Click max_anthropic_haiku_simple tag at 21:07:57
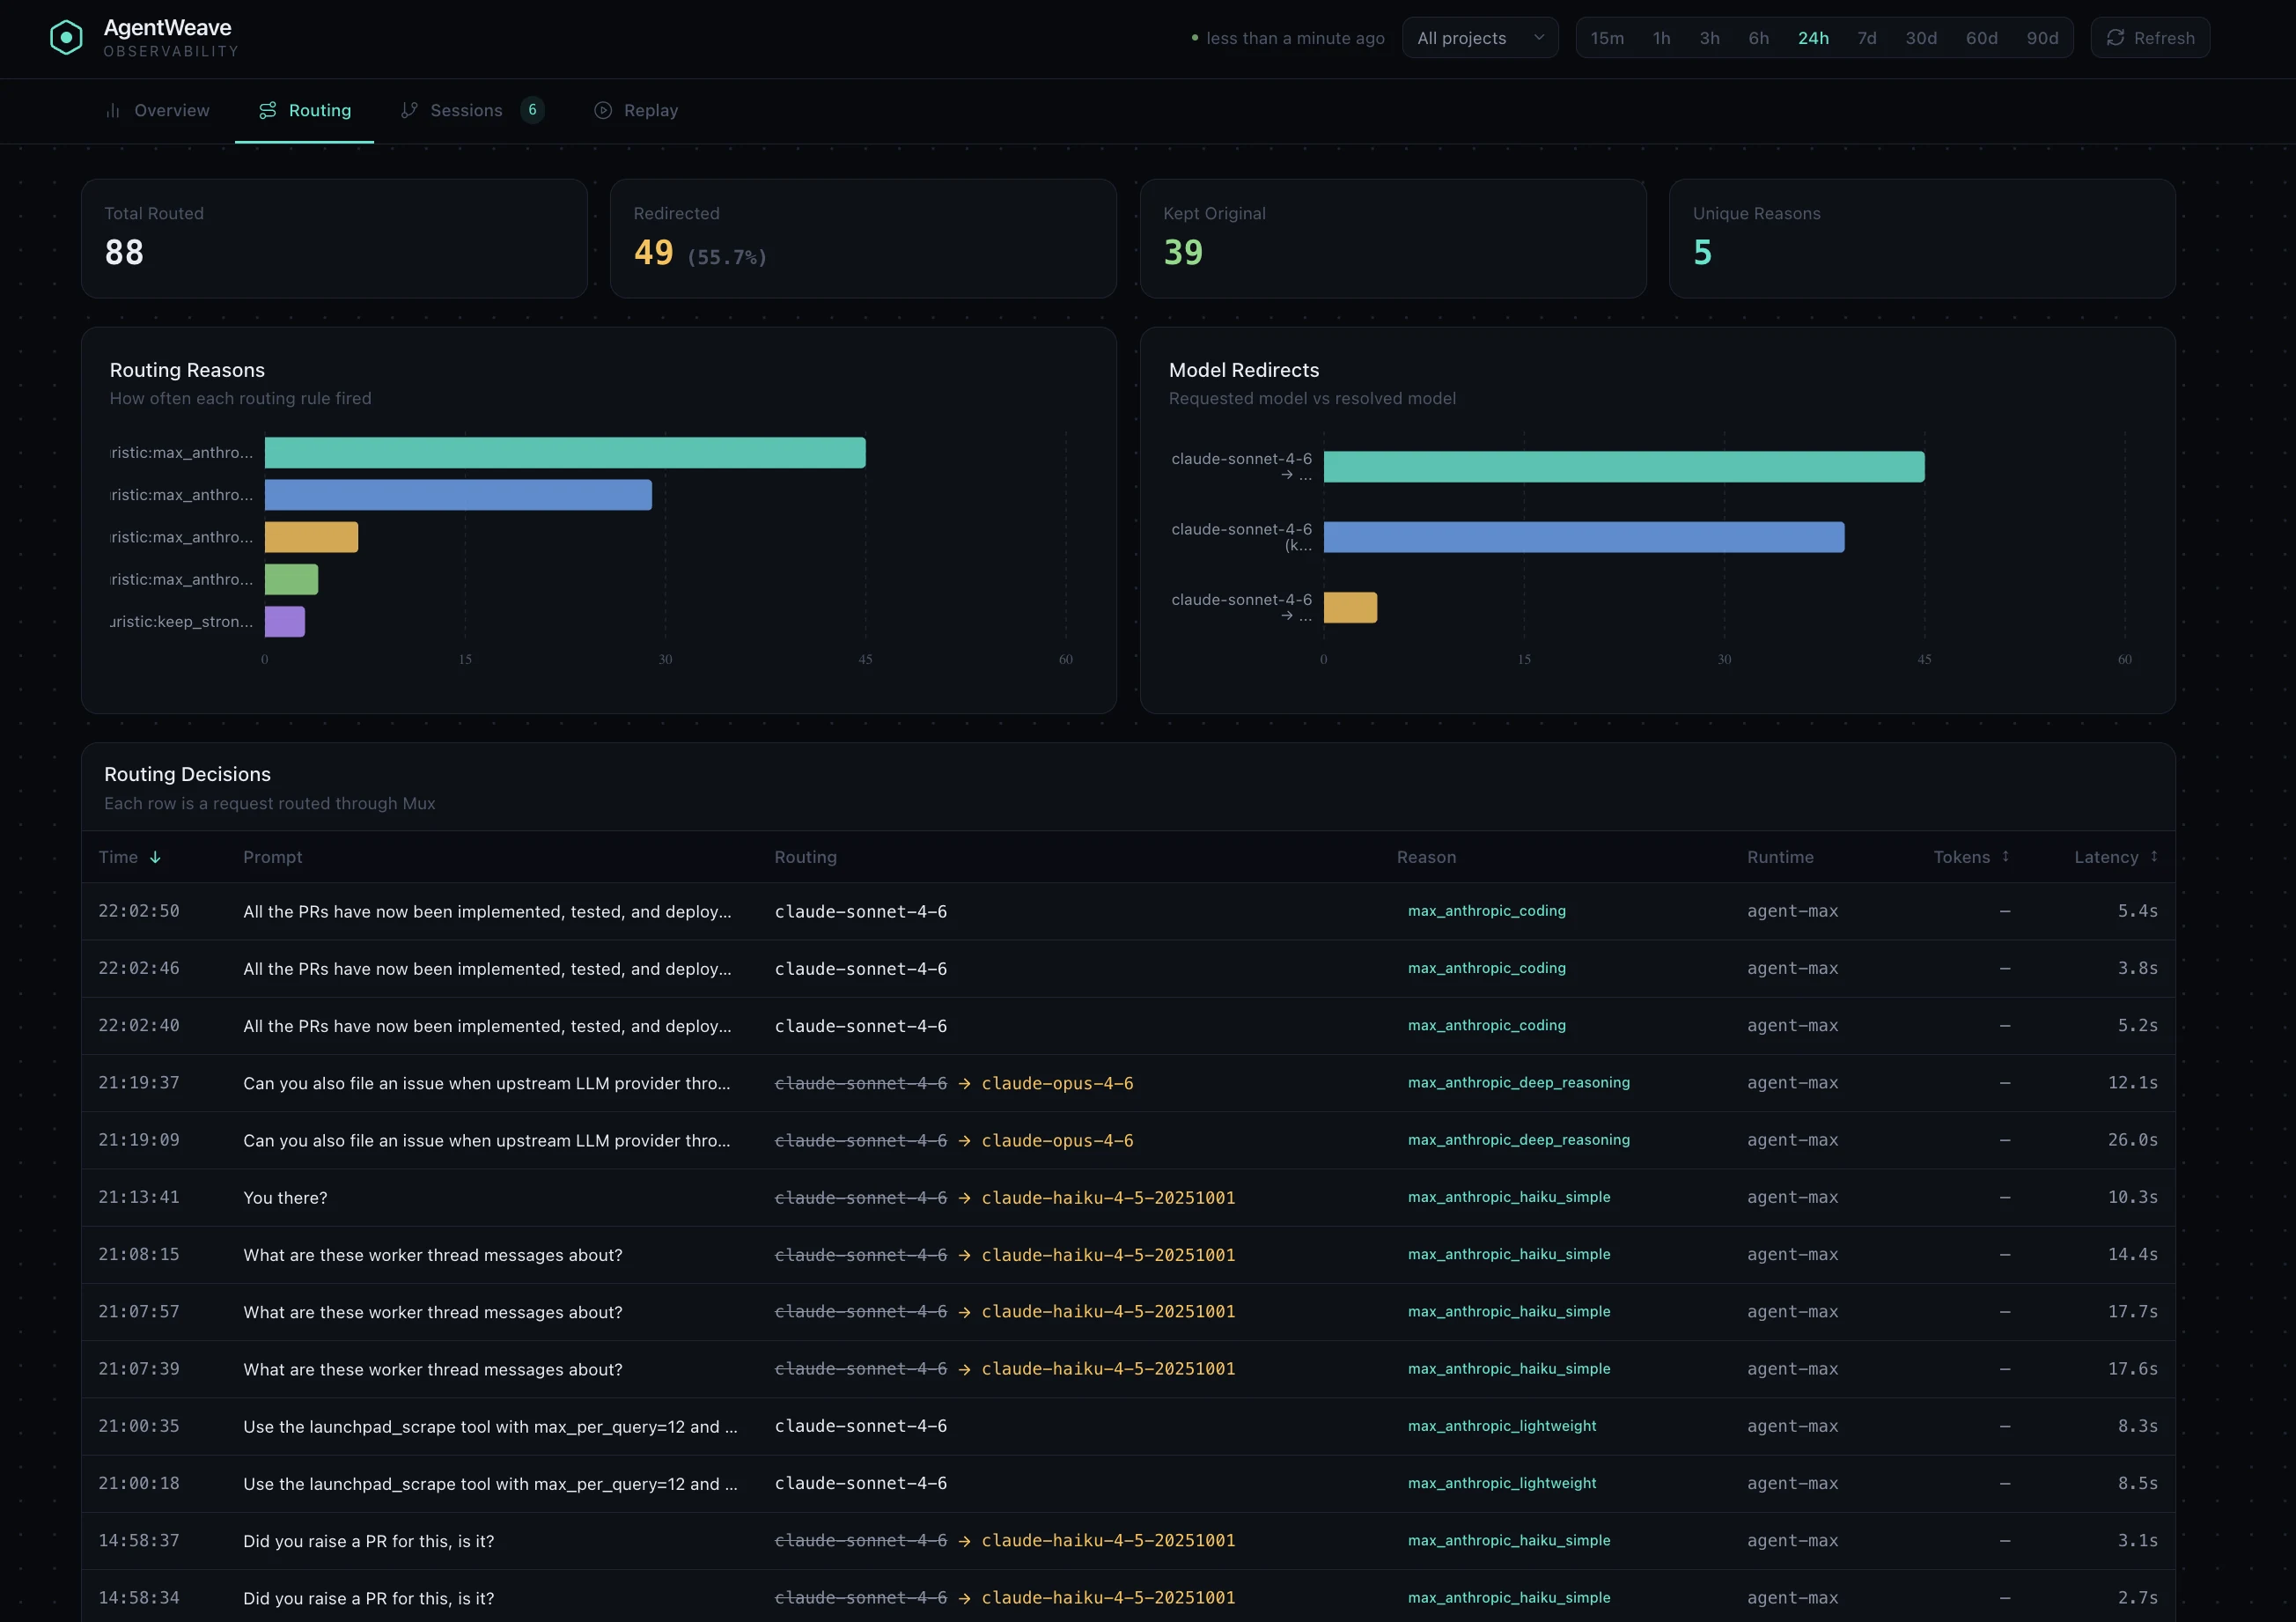 pos(1509,1311)
